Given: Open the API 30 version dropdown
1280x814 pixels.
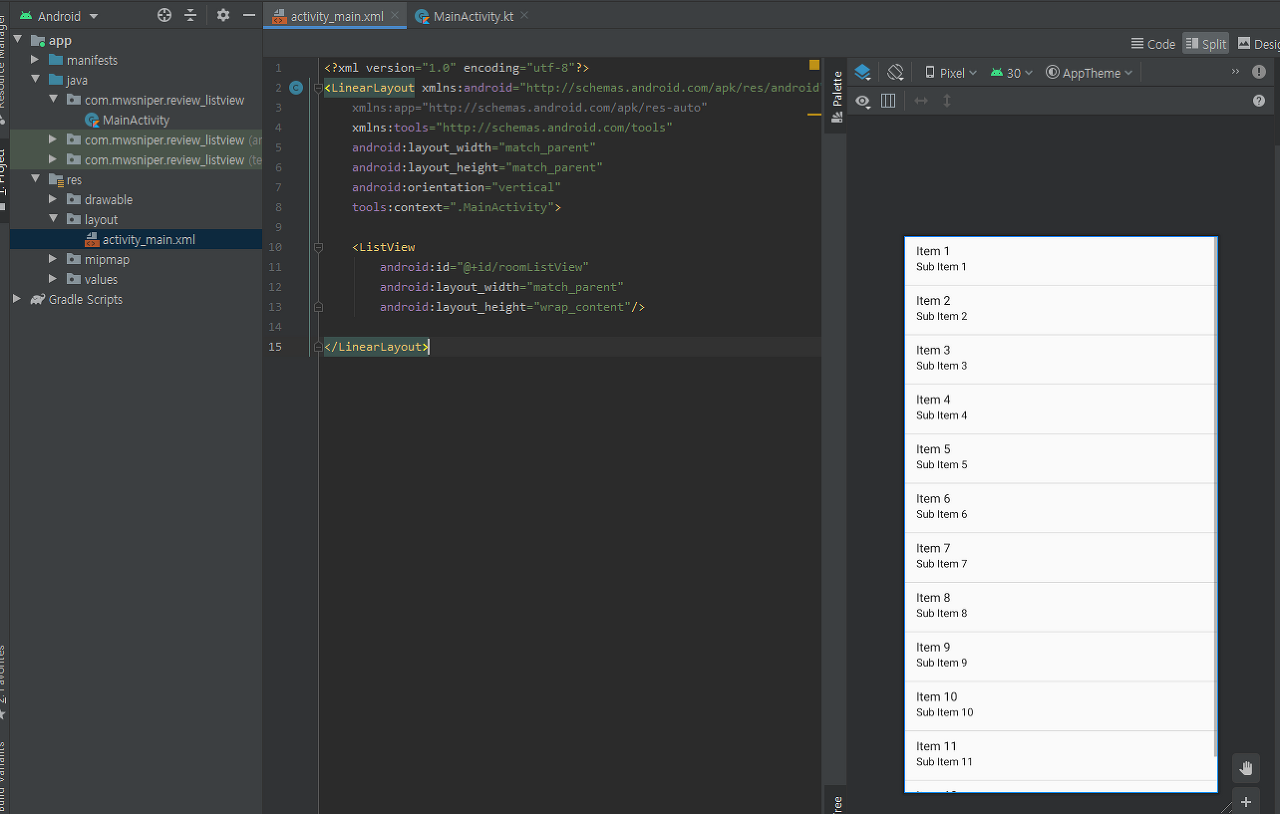Looking at the screenshot, I should click(x=1012, y=73).
